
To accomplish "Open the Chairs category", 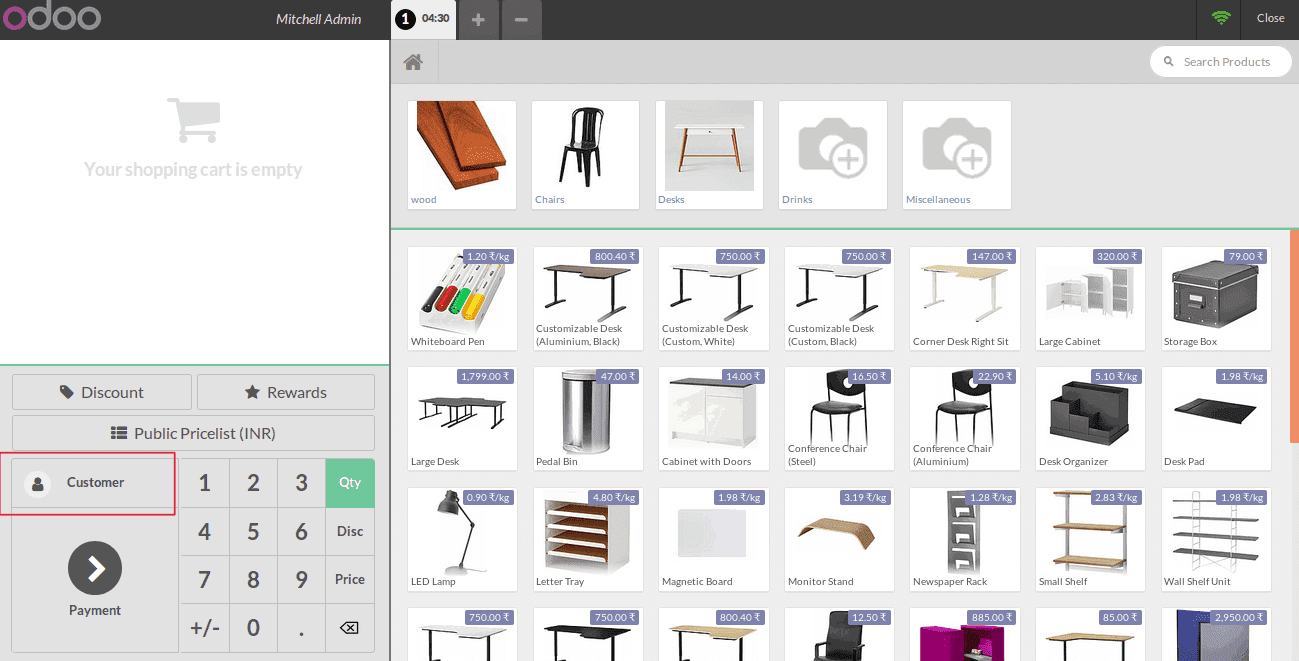I will click(x=585, y=155).
